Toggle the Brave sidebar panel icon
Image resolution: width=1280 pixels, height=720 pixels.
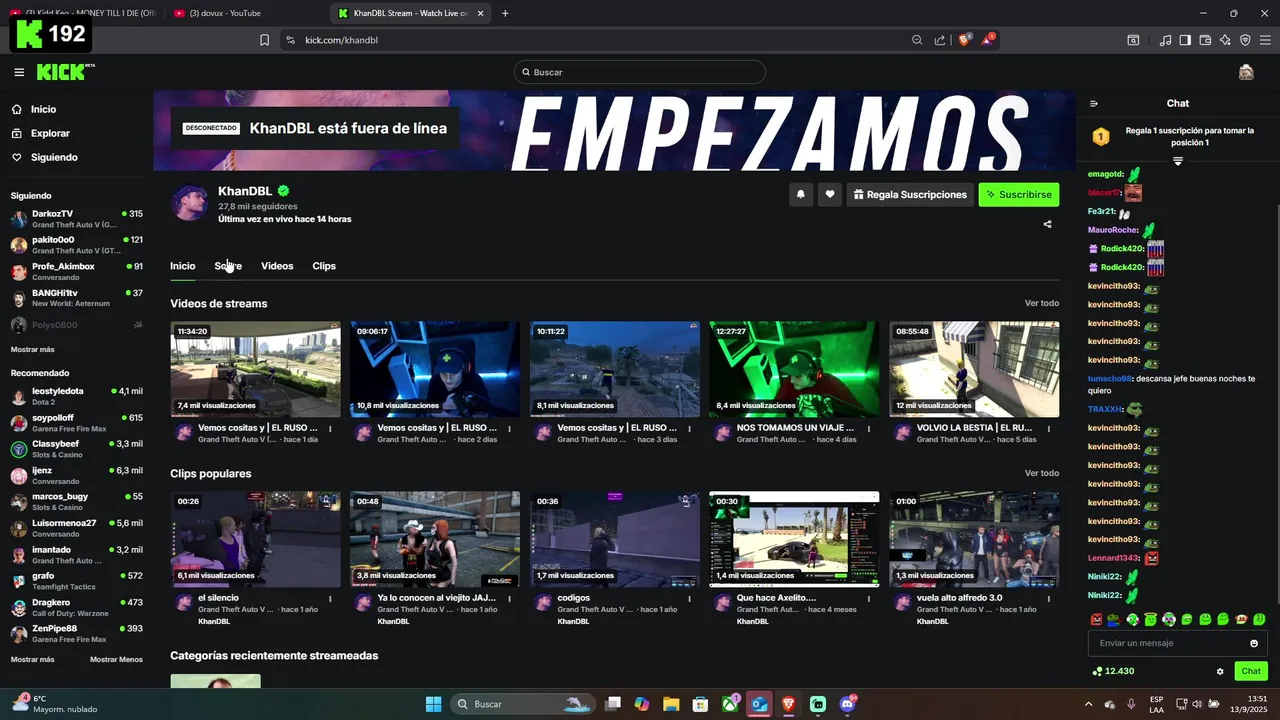[x=1185, y=40]
